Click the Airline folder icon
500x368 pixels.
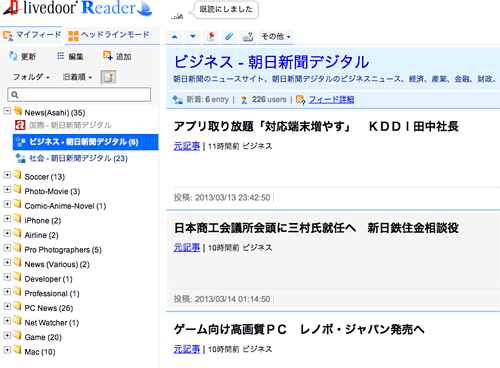click(17, 233)
